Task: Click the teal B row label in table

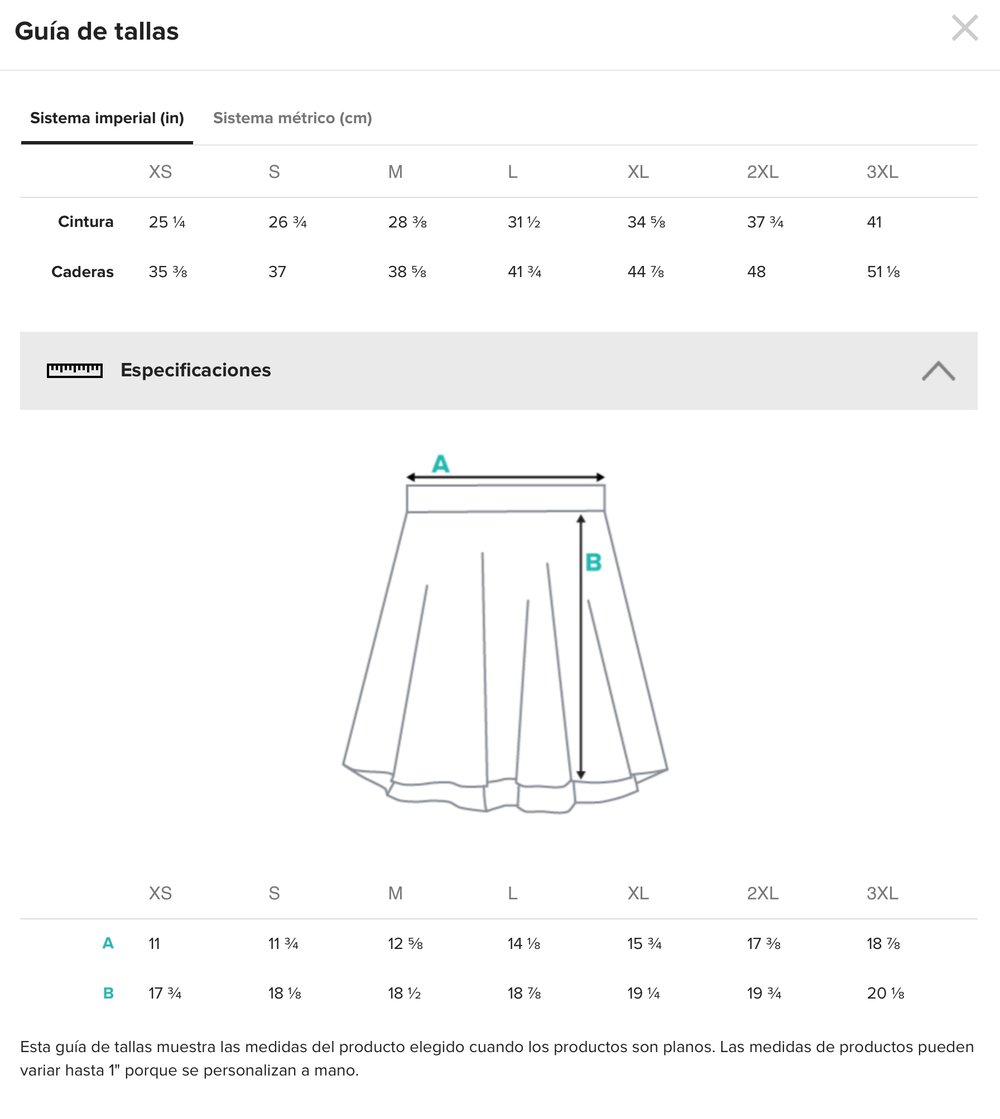Action: point(108,993)
